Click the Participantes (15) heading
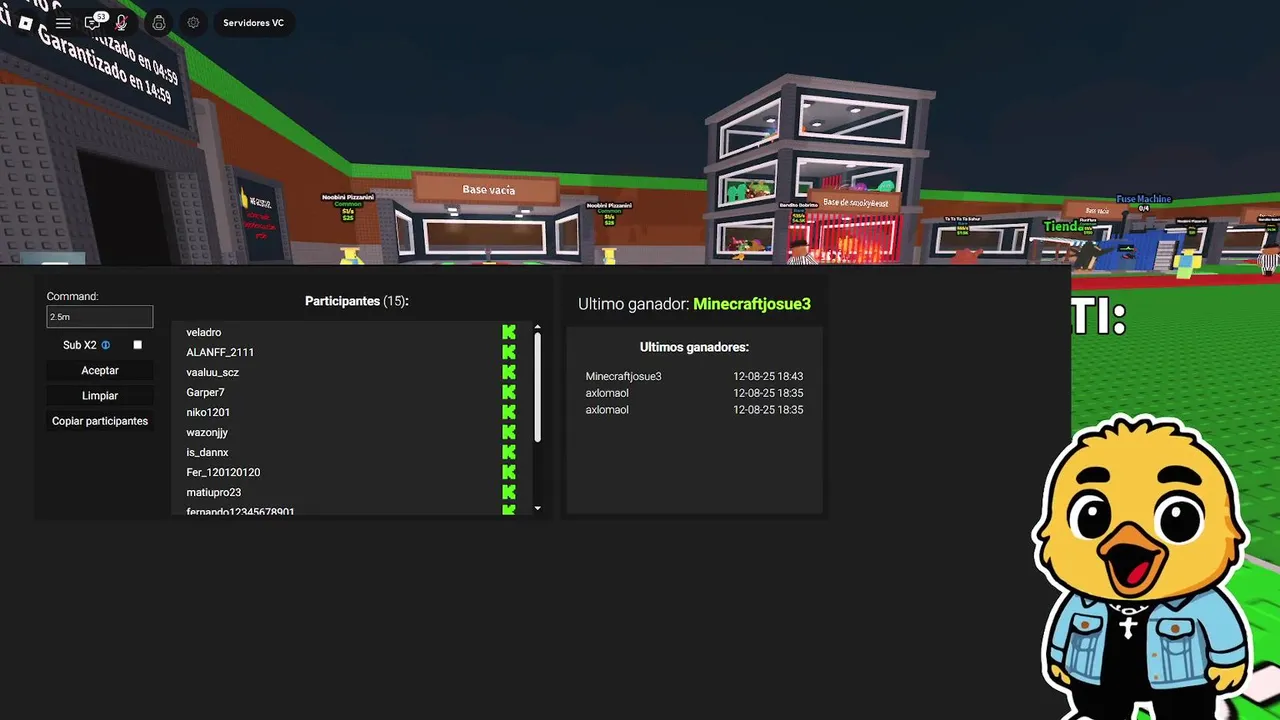Image resolution: width=1280 pixels, height=720 pixels. tap(356, 301)
